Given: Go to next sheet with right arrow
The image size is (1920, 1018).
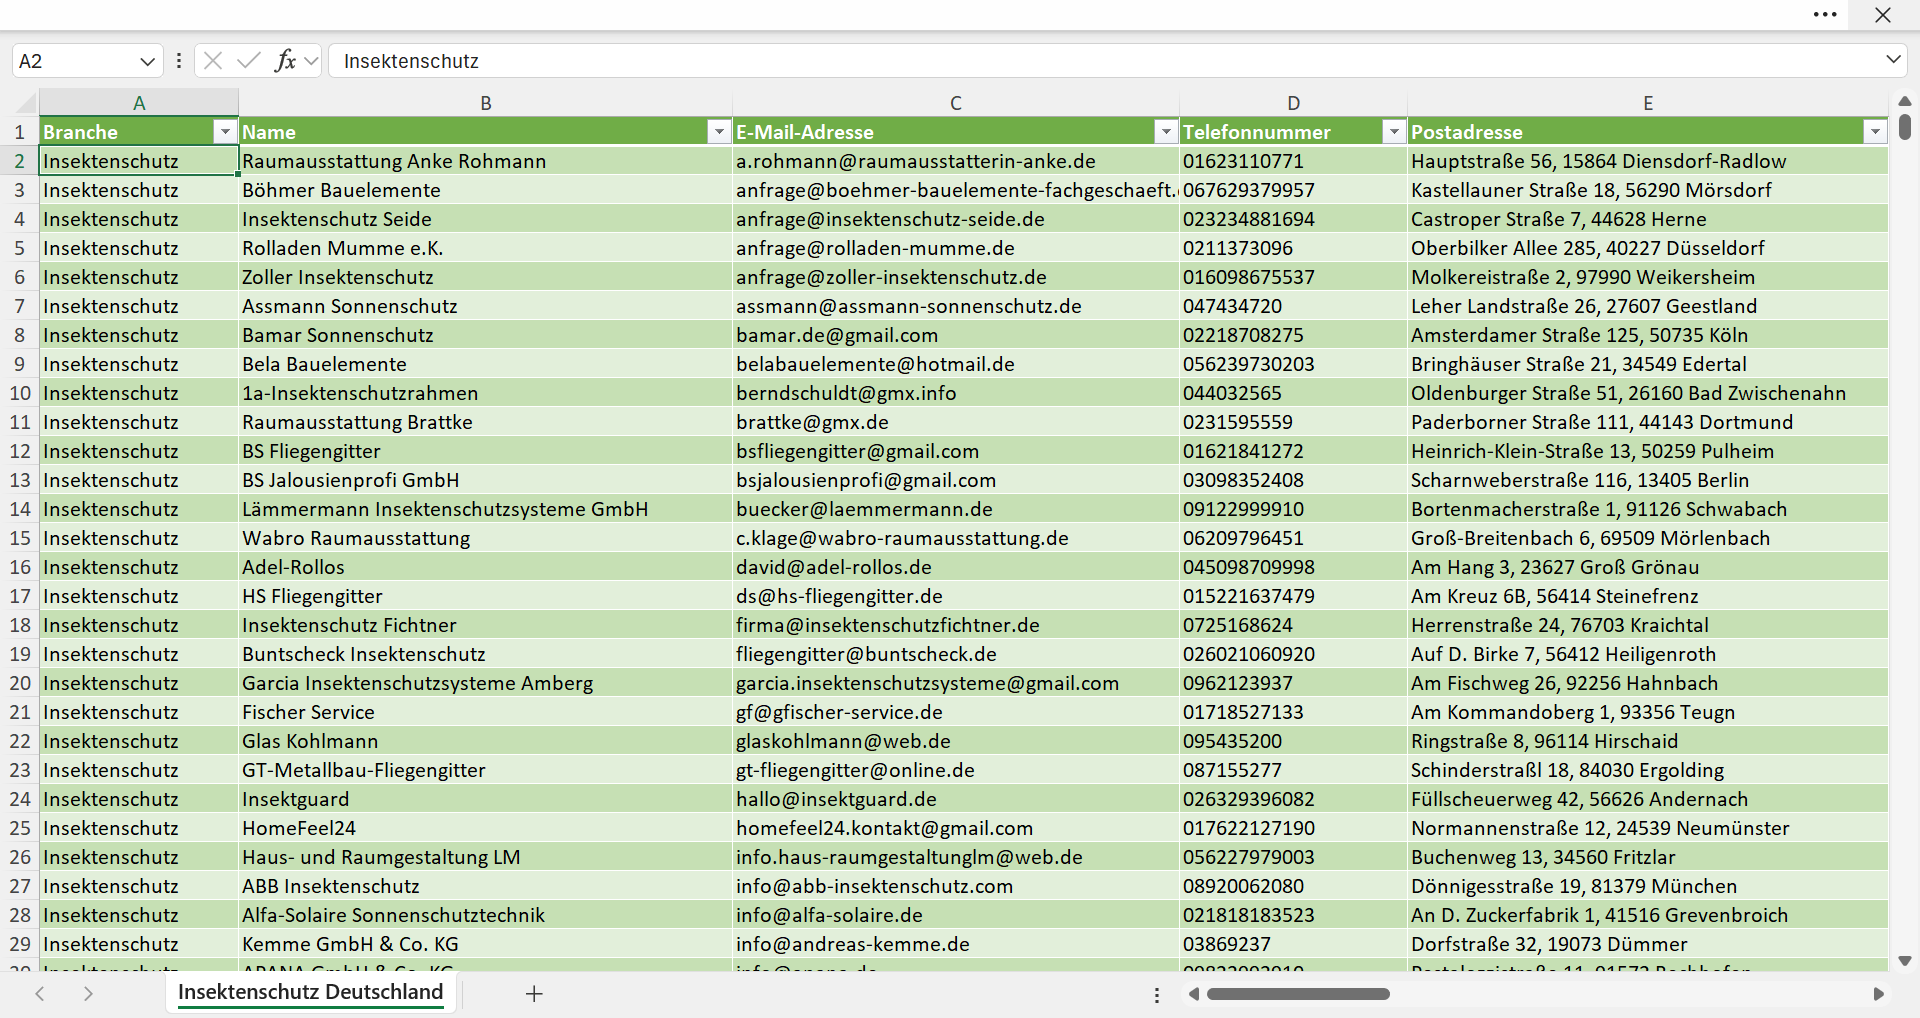Looking at the screenshot, I should (x=88, y=993).
